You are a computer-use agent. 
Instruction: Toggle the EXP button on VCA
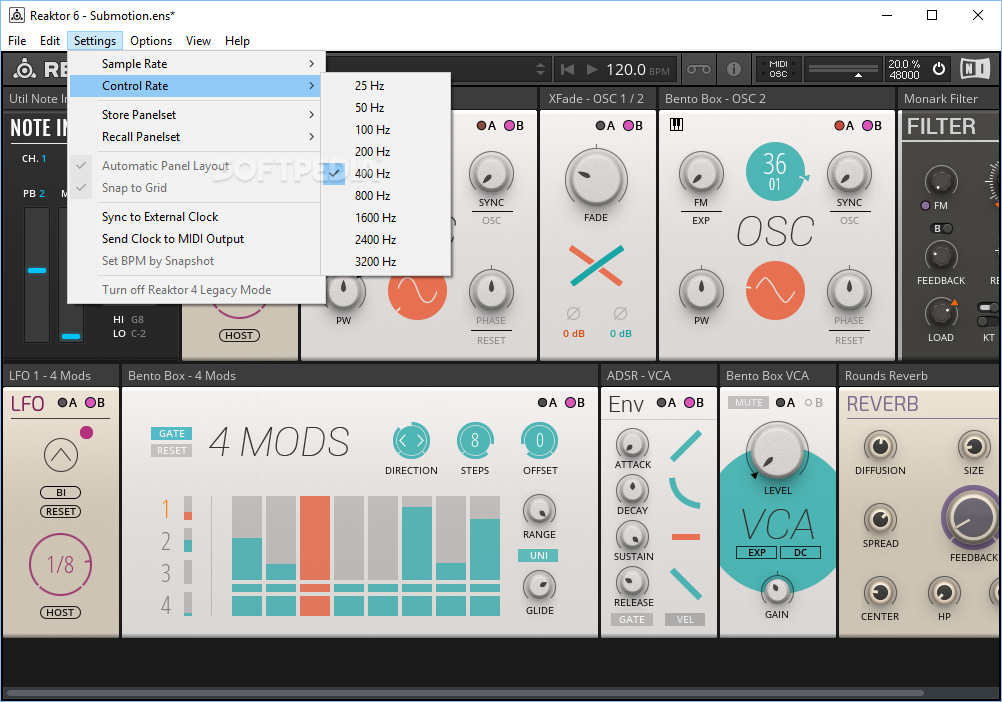pyautogui.click(x=757, y=553)
